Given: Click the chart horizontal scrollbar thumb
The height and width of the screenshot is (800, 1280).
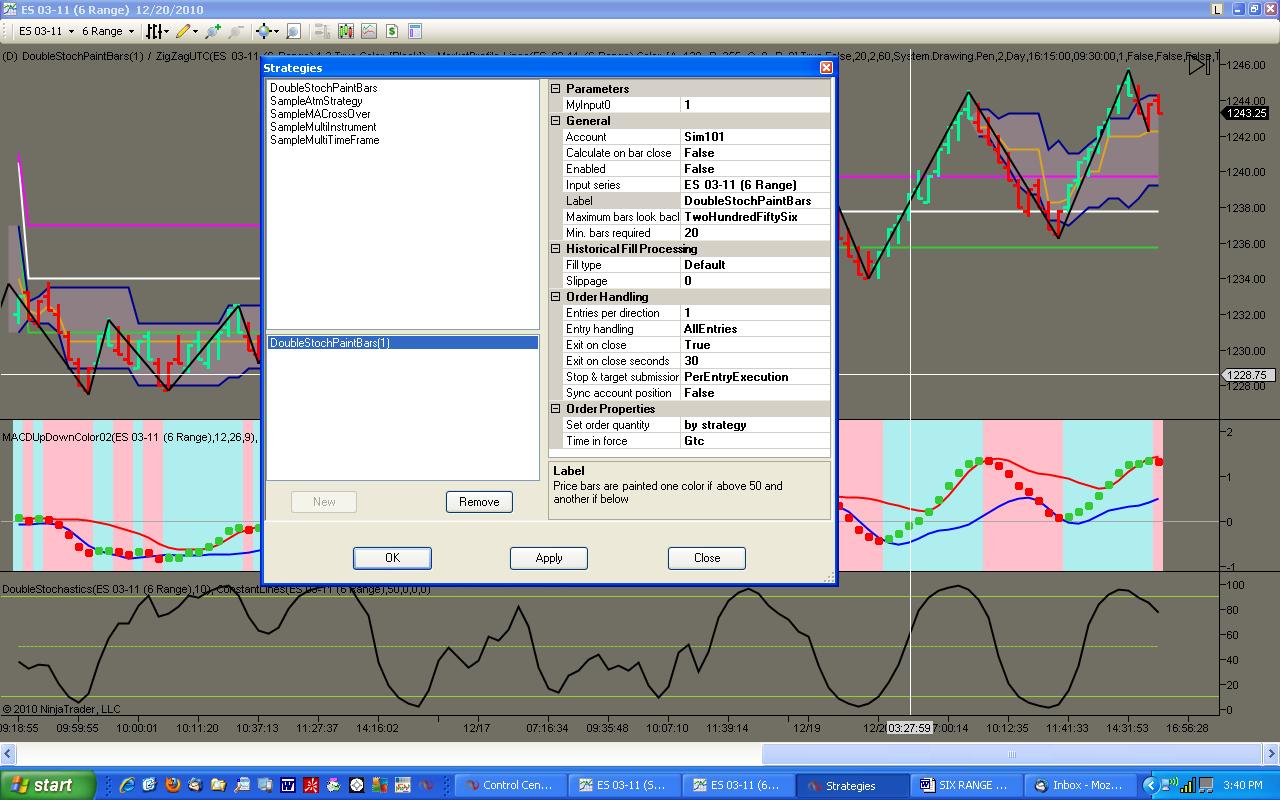Looking at the screenshot, I should pyautogui.click(x=1010, y=754).
